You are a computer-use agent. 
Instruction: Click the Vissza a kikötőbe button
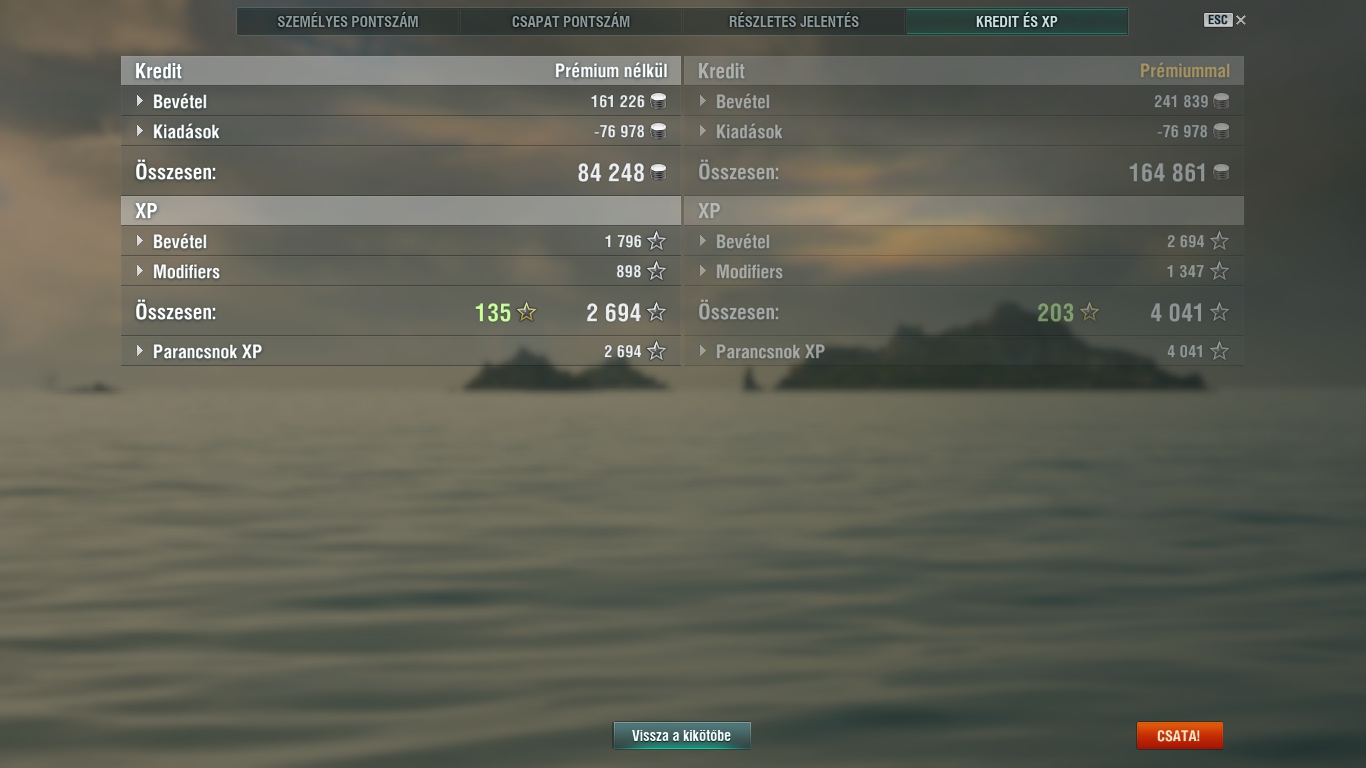681,735
